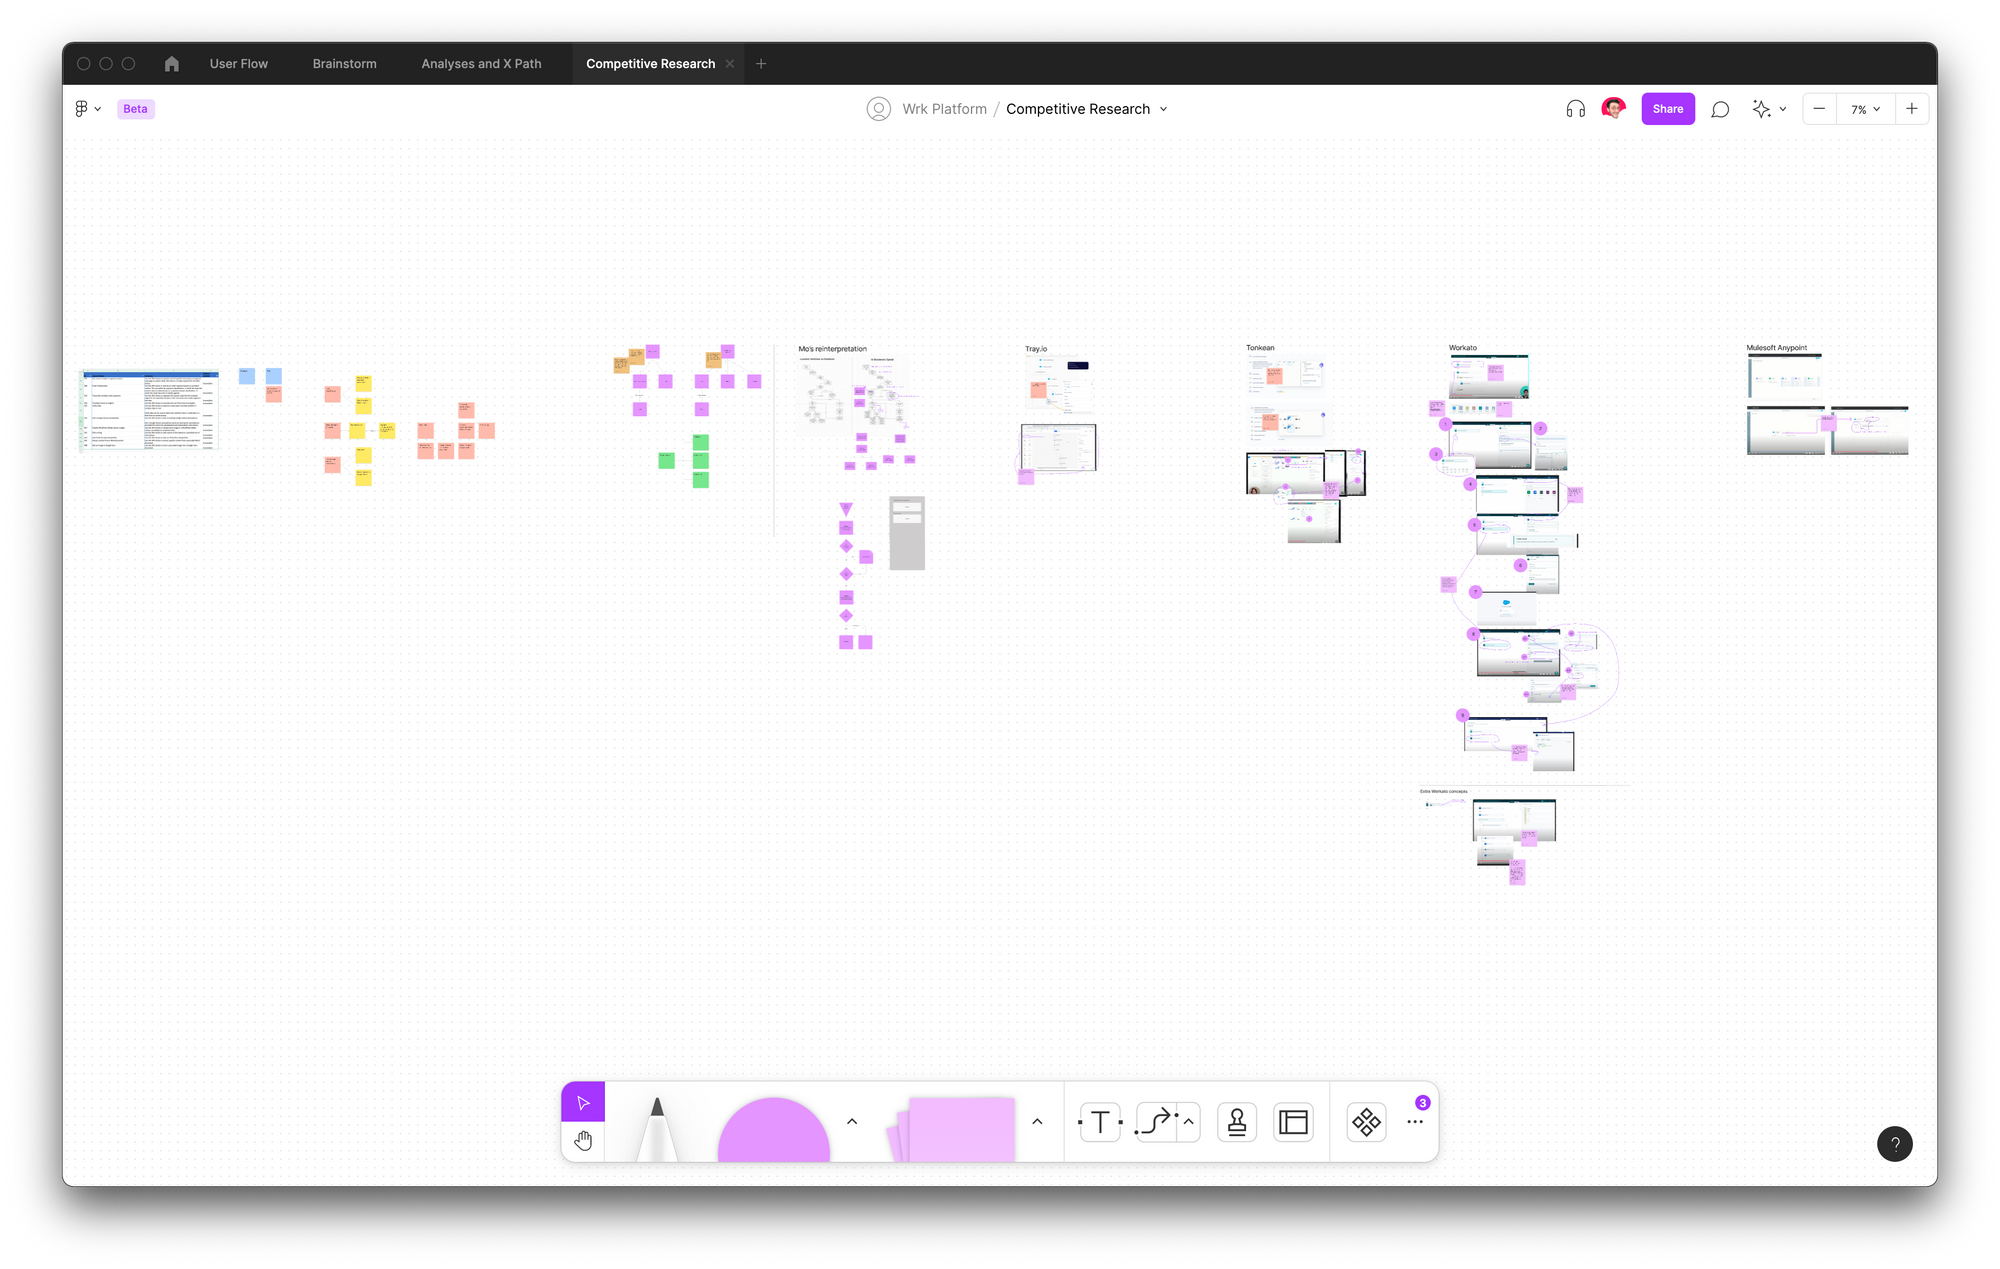
Task: Select the text tool
Action: [1101, 1122]
